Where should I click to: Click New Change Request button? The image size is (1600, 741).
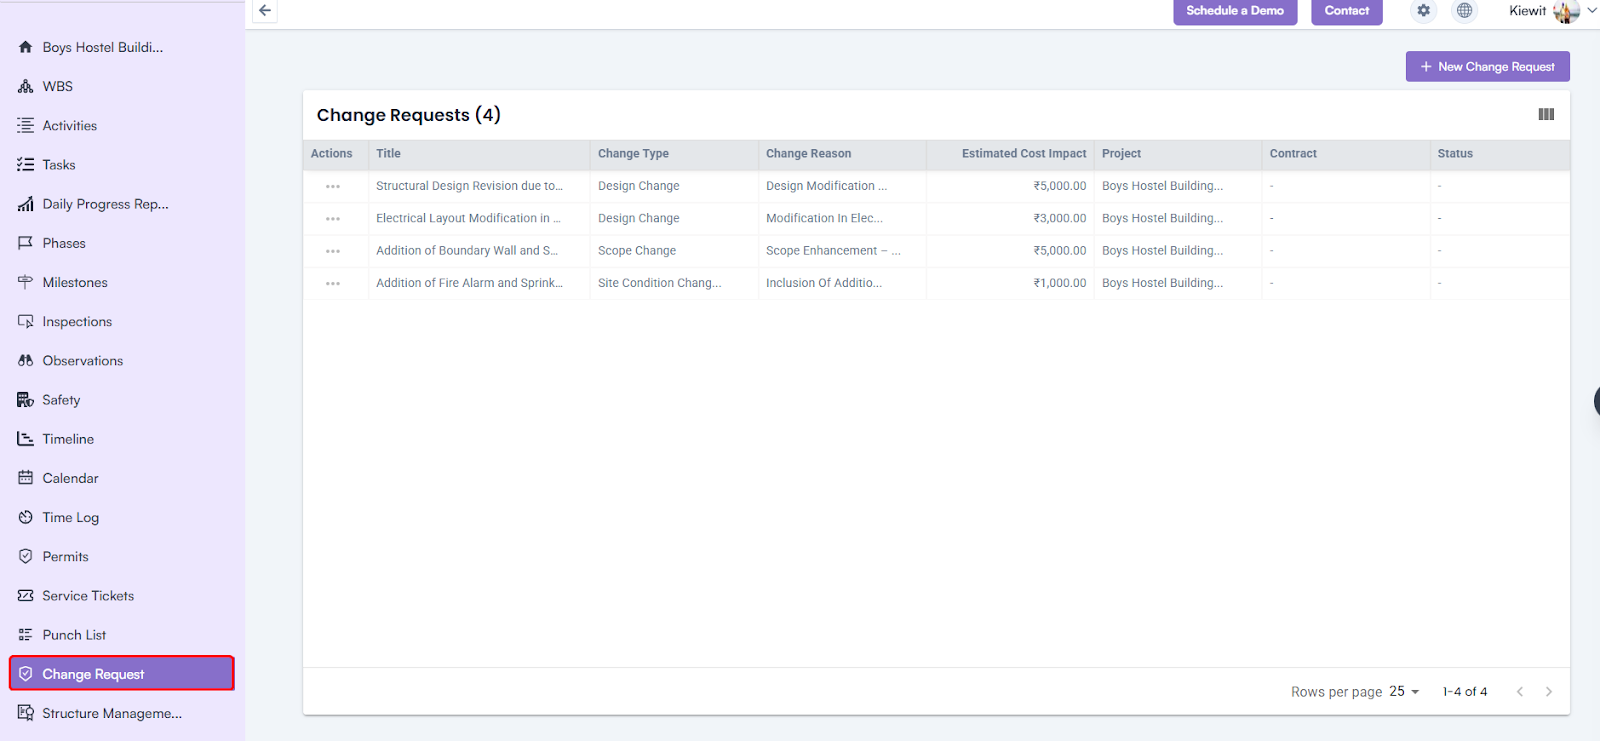click(1487, 67)
